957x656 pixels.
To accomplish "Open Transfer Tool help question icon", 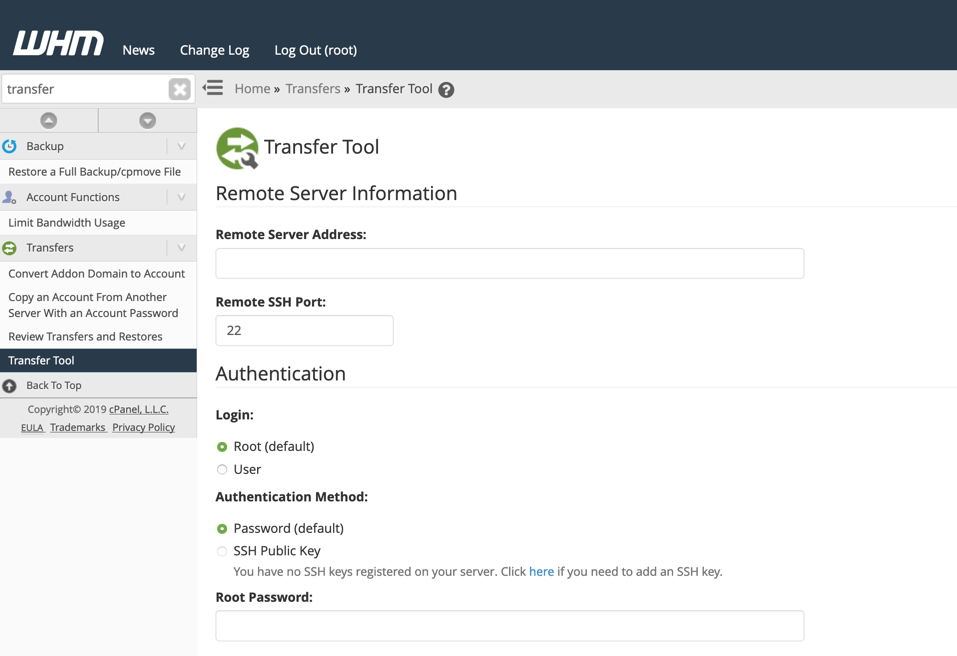I will pos(446,90).
